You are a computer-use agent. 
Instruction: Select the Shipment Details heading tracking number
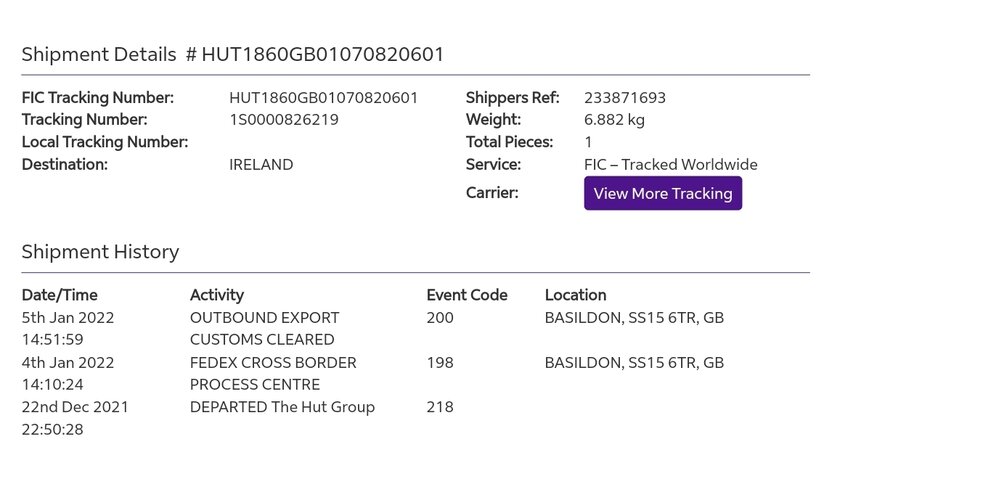322,55
